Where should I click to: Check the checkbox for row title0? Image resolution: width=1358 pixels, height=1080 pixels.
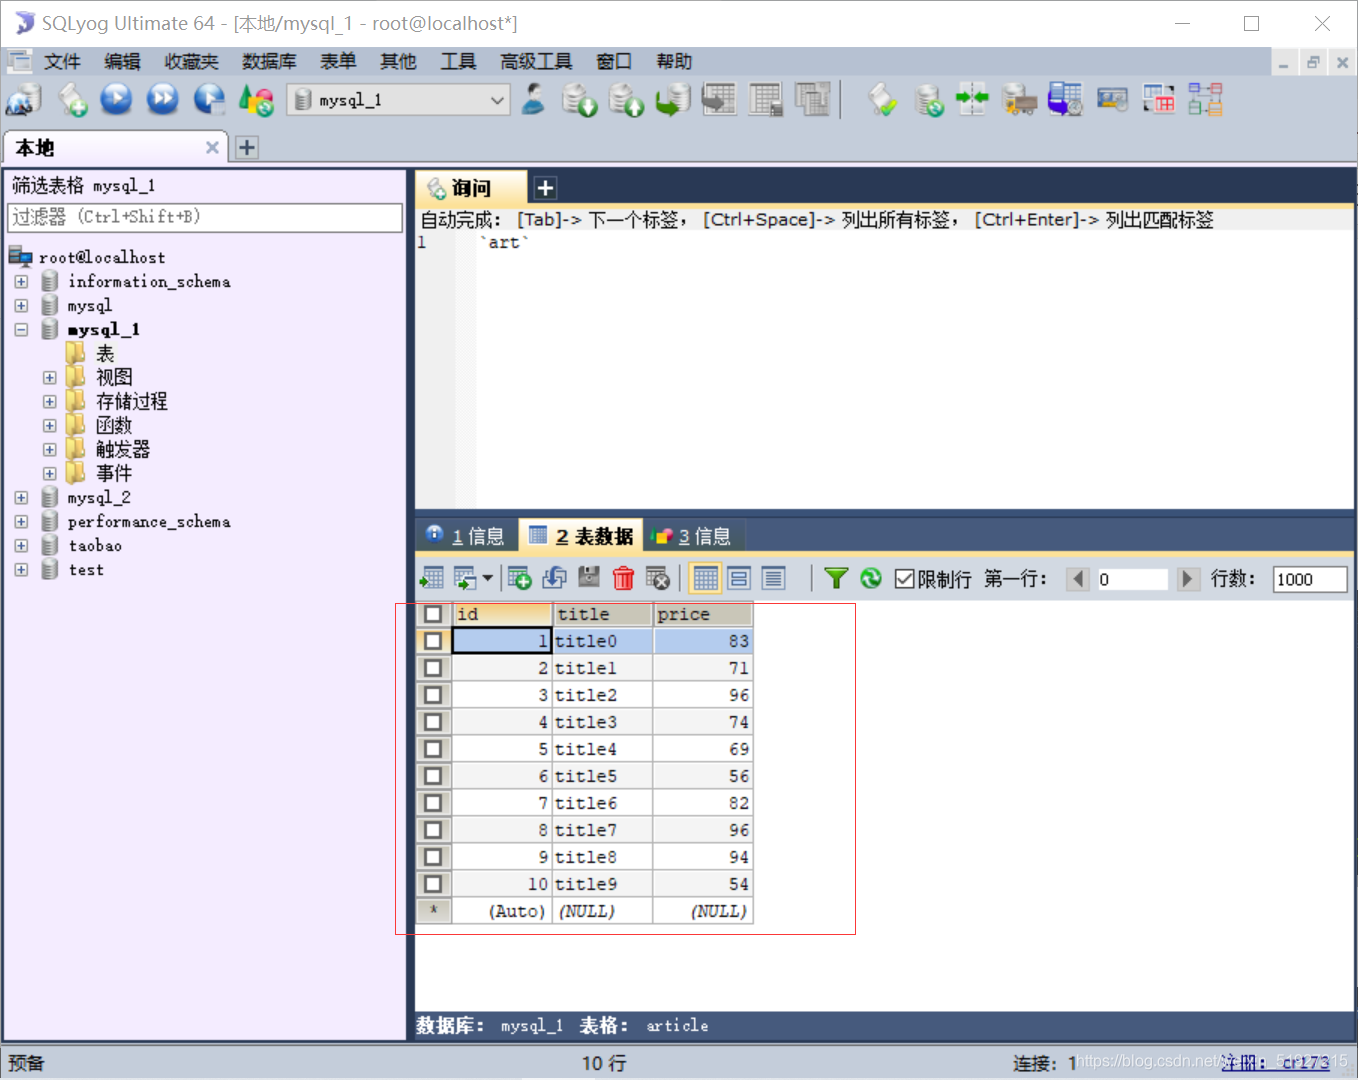click(433, 641)
